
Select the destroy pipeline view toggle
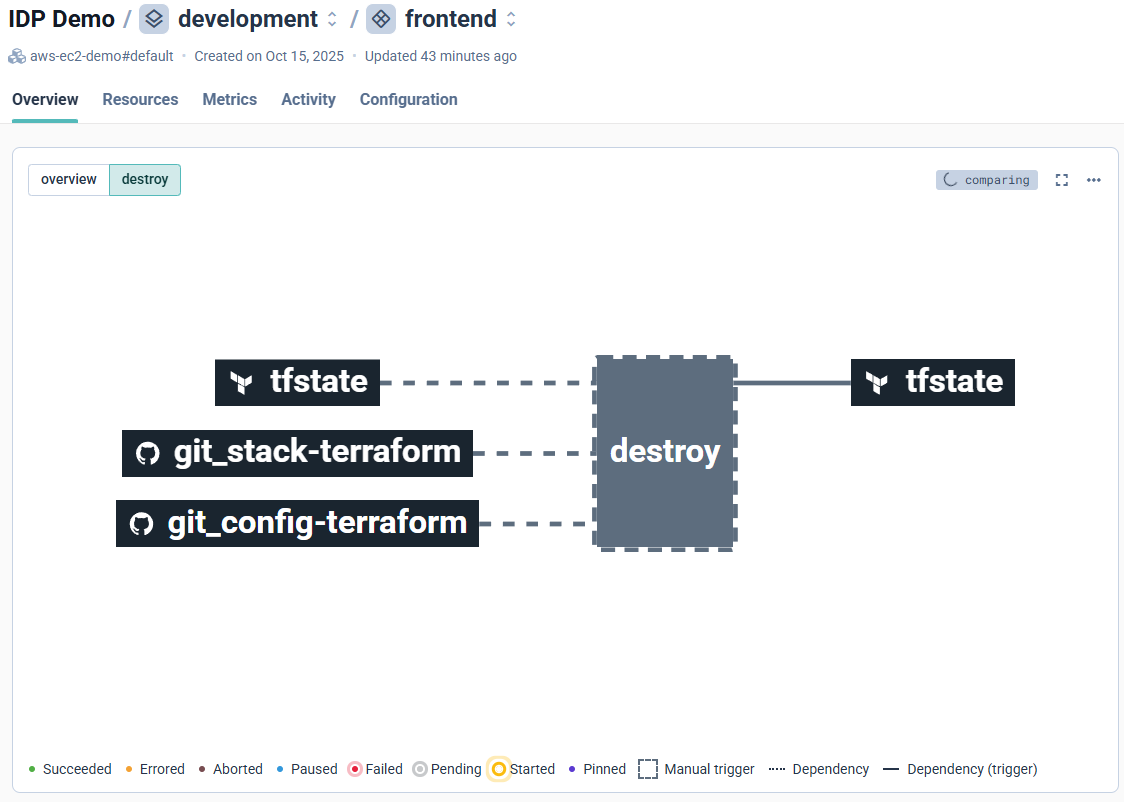[x=145, y=180]
